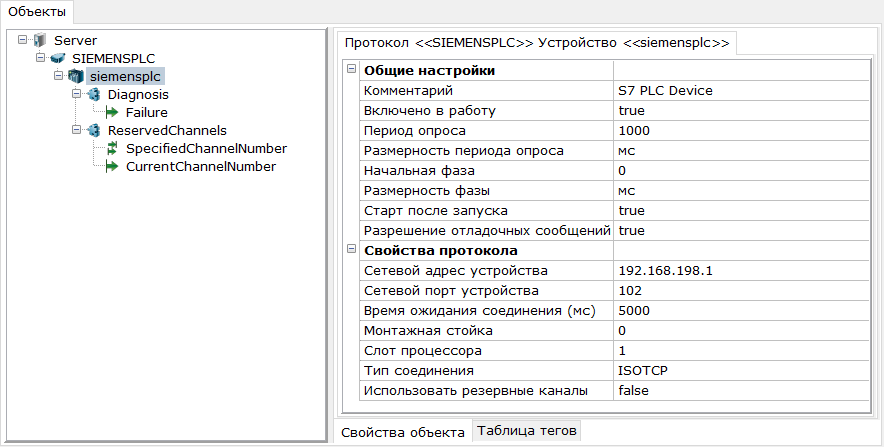Collapse the Общие настройки property section
This screenshot has height=447, width=884.
[351, 69]
